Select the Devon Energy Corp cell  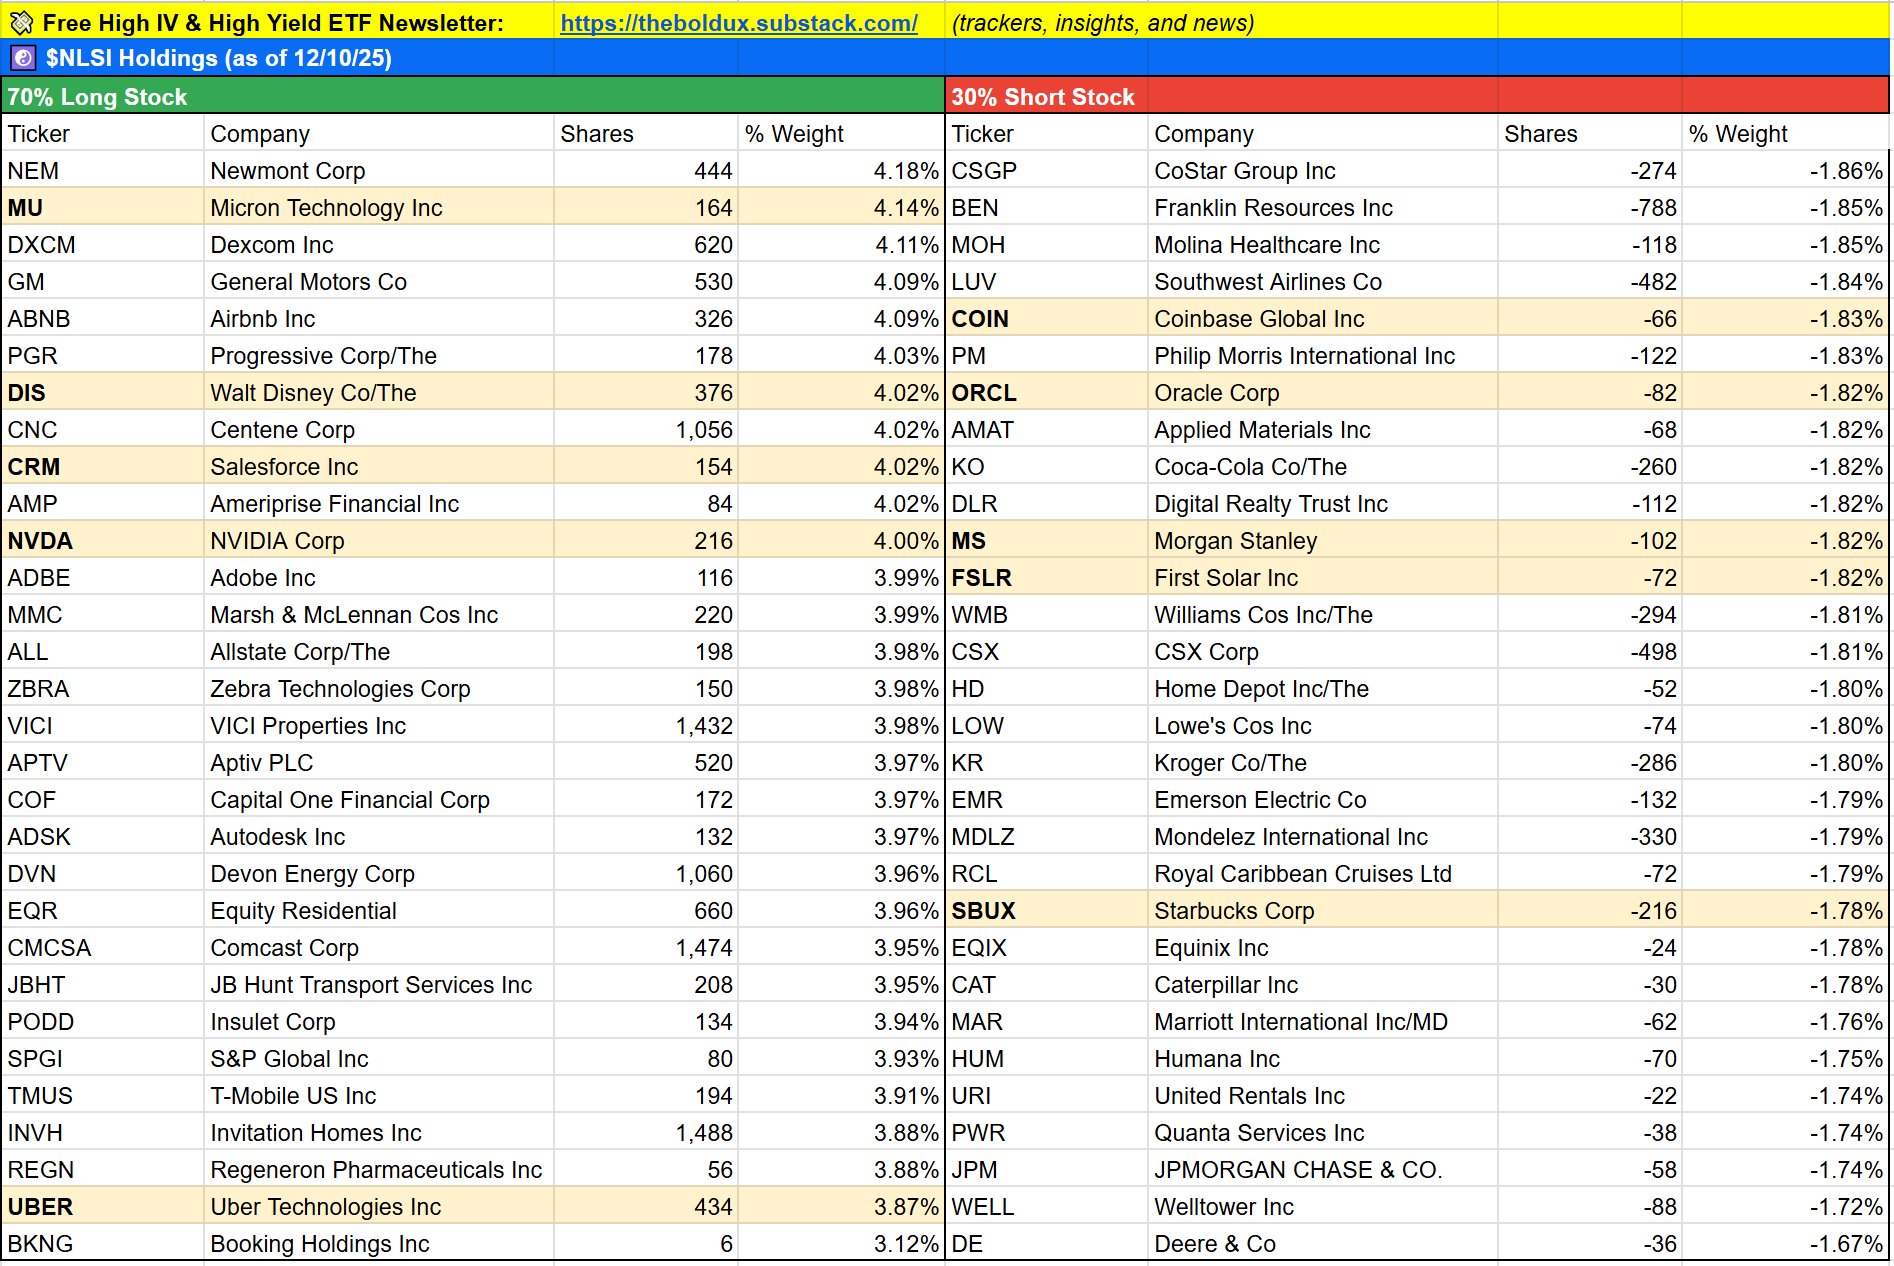[379, 874]
